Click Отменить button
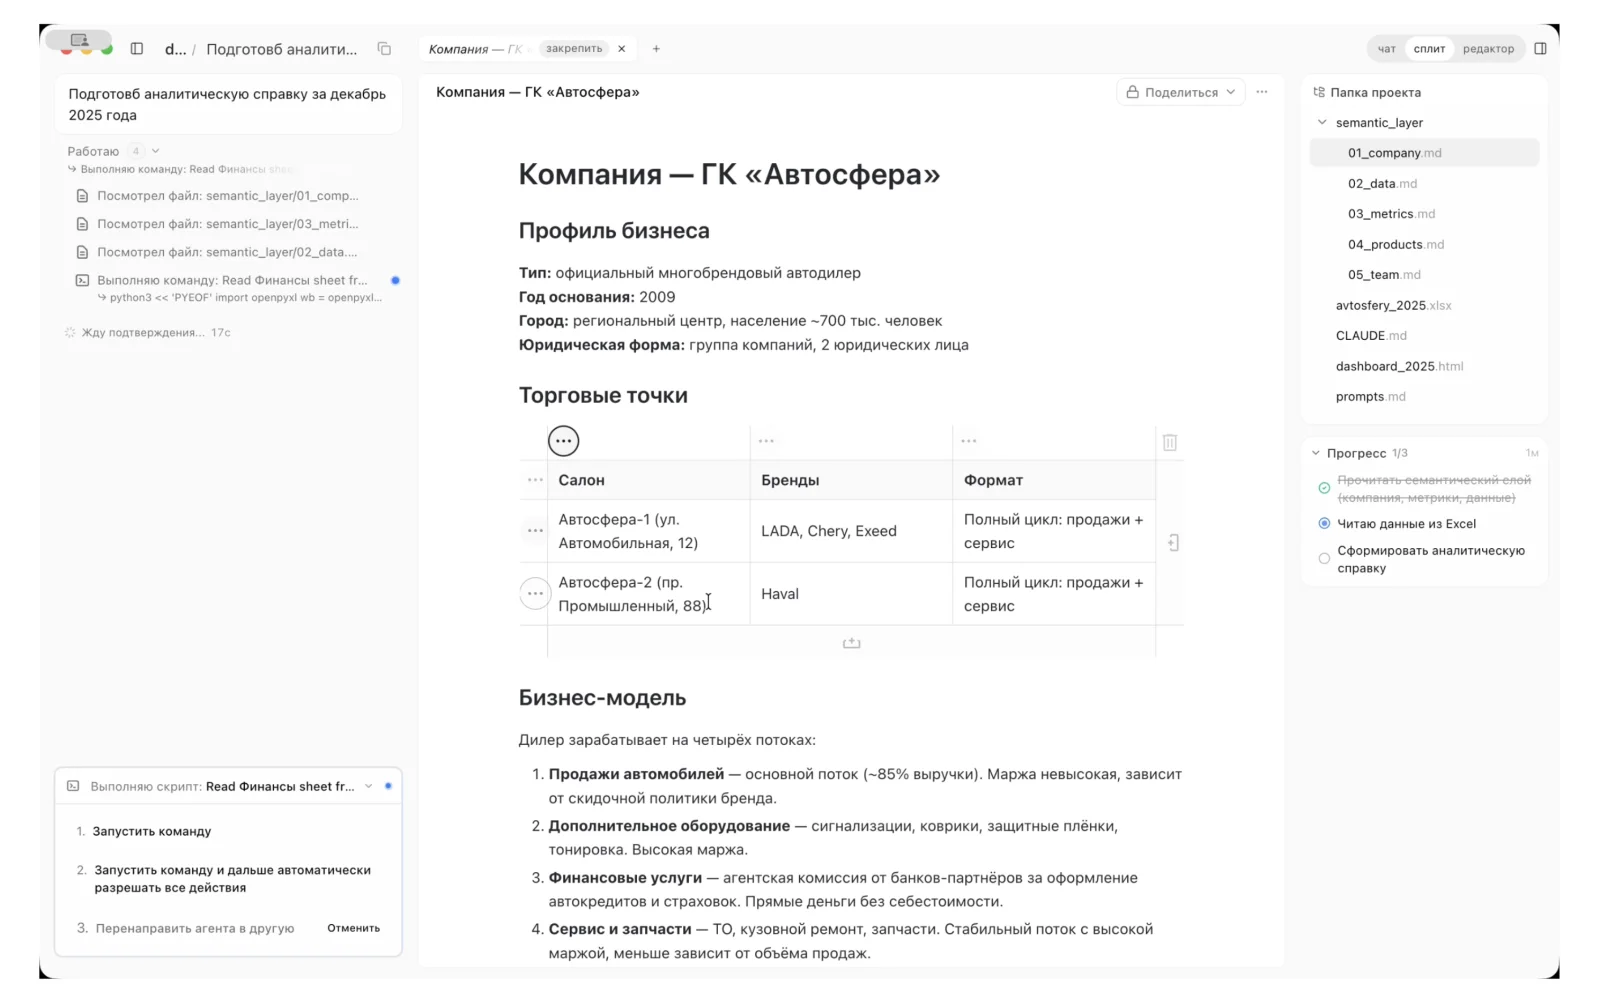The width and height of the screenshot is (1600, 1005). coord(353,928)
